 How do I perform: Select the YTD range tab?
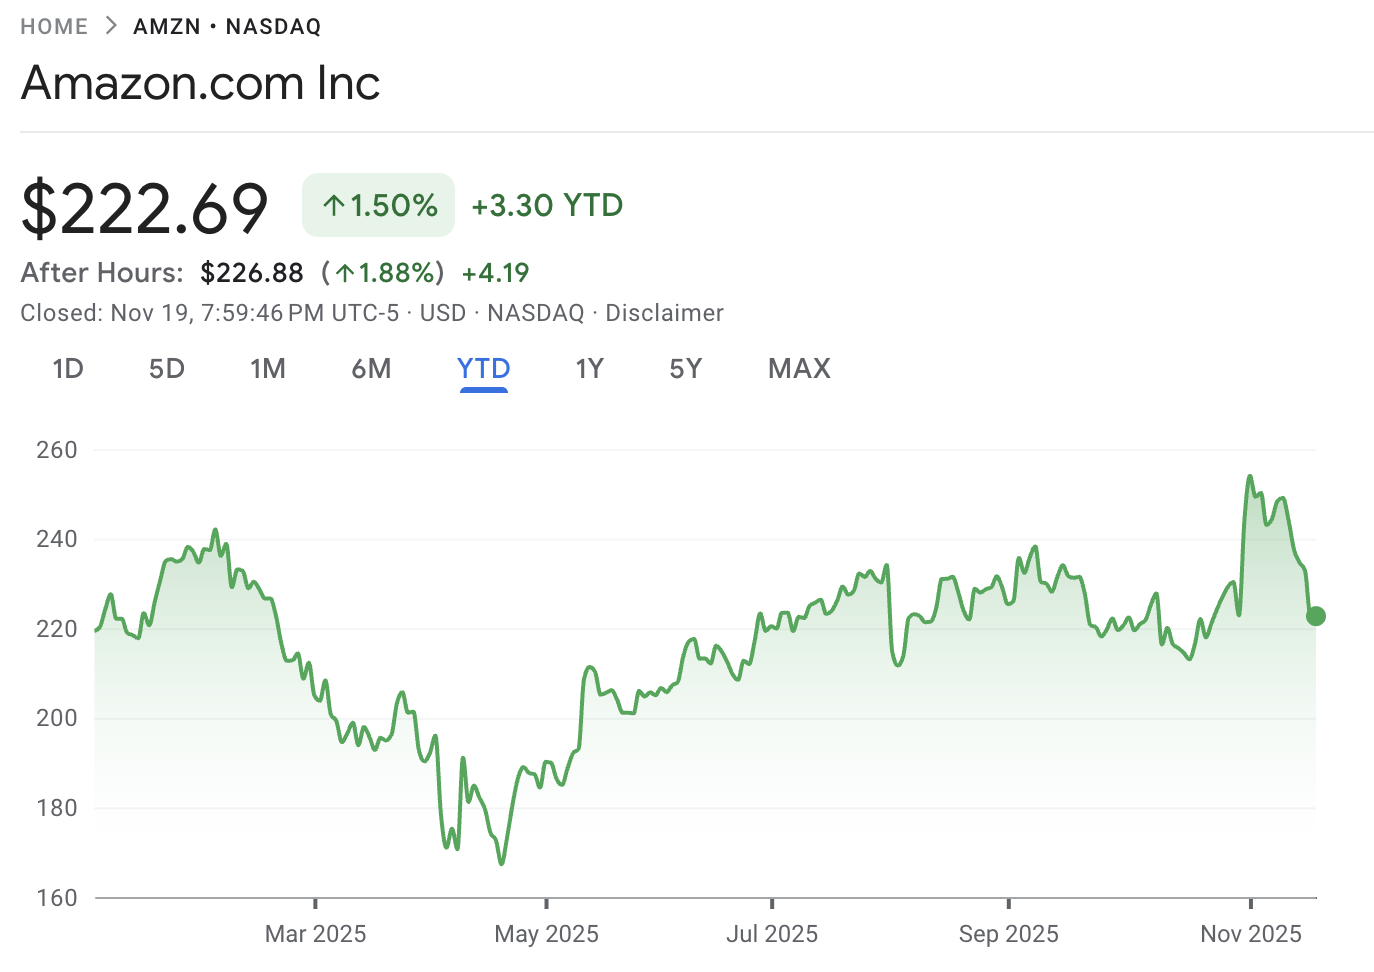[x=483, y=368]
